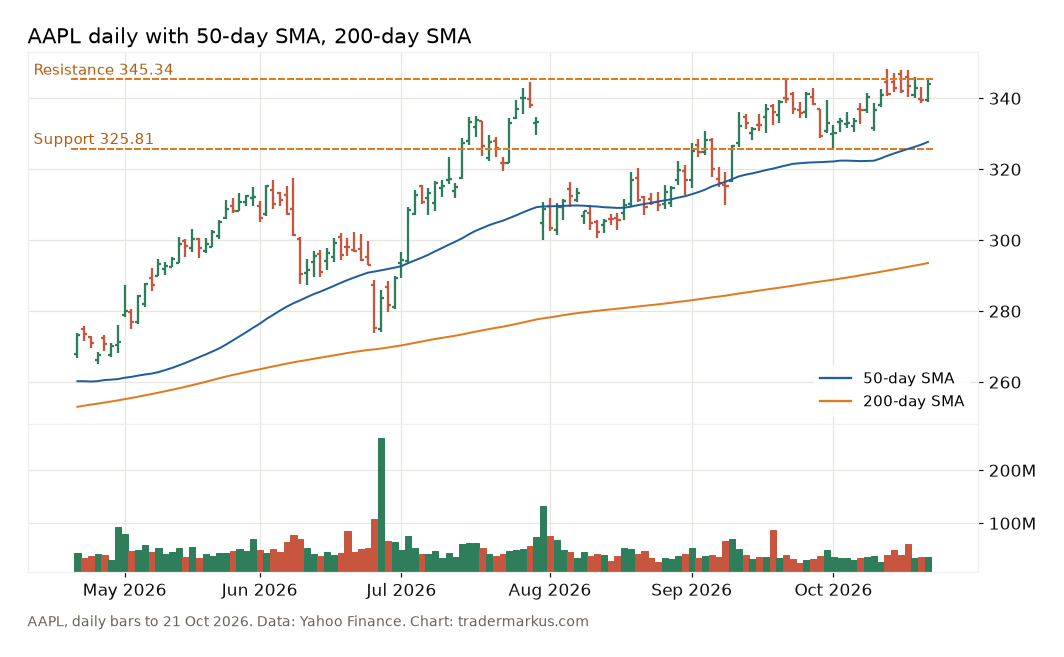Click the 100M volume axis label
The image size is (1064, 657).
1011,524
